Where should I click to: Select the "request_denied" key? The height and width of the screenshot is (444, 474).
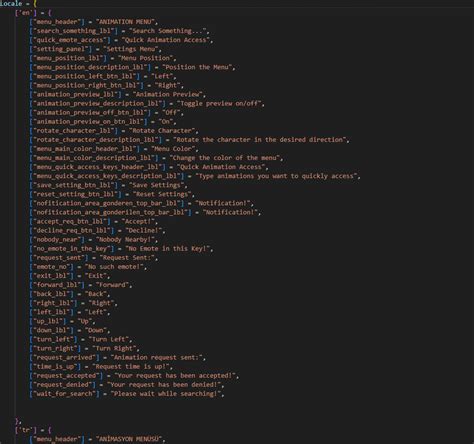pyautogui.click(x=64, y=385)
